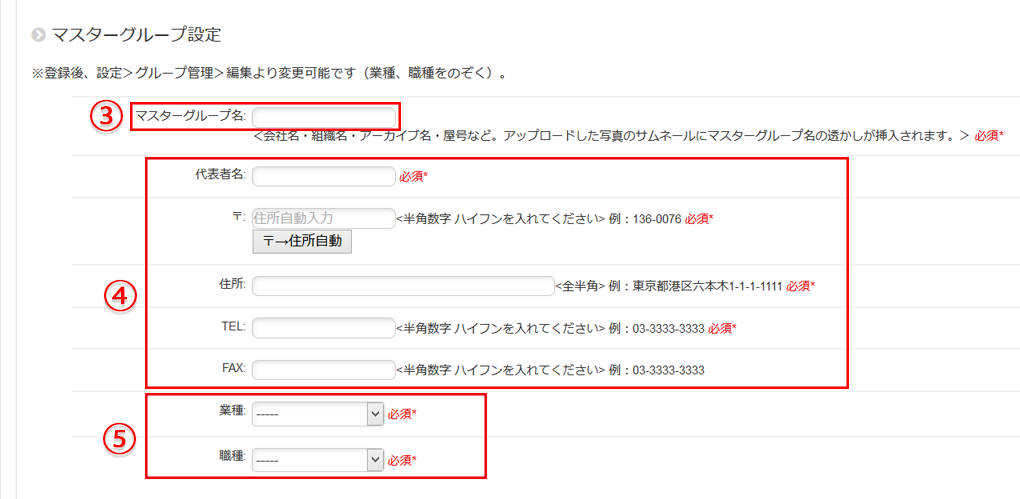The width and height of the screenshot is (1020, 499).
Task: Expand the 職種 dropdown list
Action: [x=318, y=460]
